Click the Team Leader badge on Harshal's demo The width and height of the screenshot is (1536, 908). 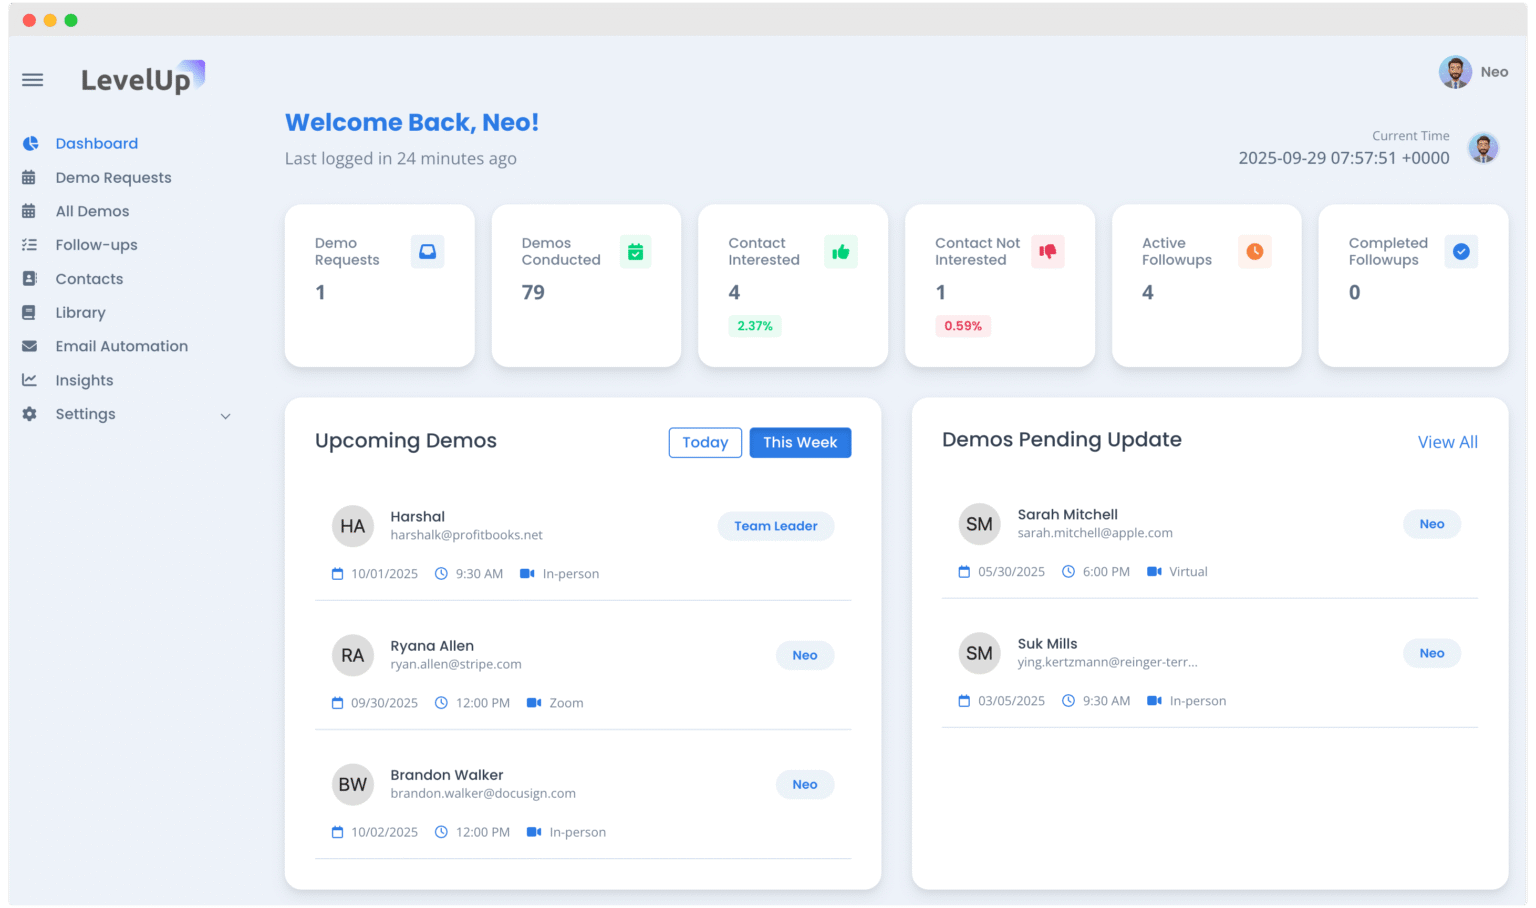pos(776,525)
